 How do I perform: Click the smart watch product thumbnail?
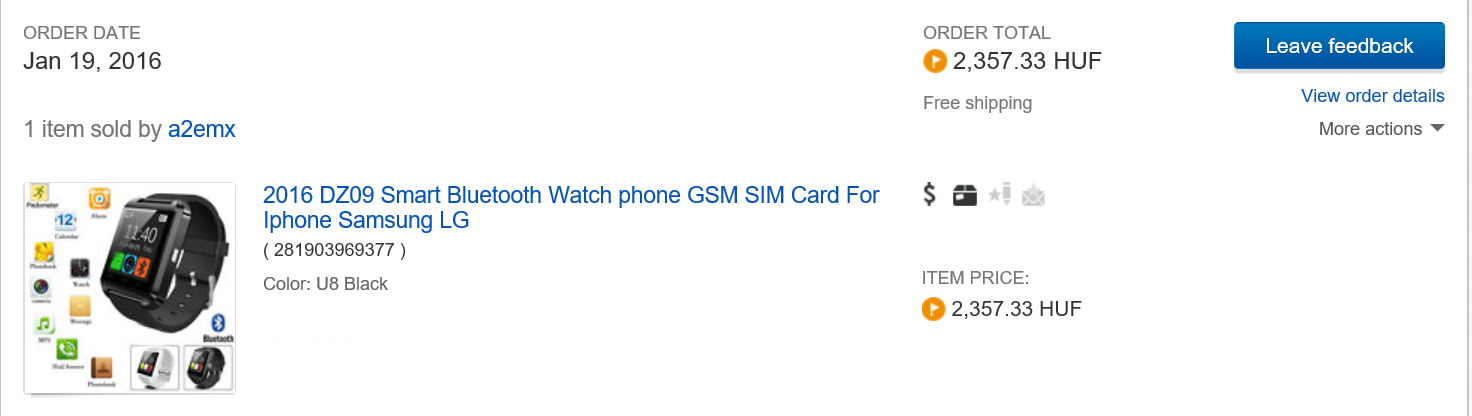(x=130, y=288)
